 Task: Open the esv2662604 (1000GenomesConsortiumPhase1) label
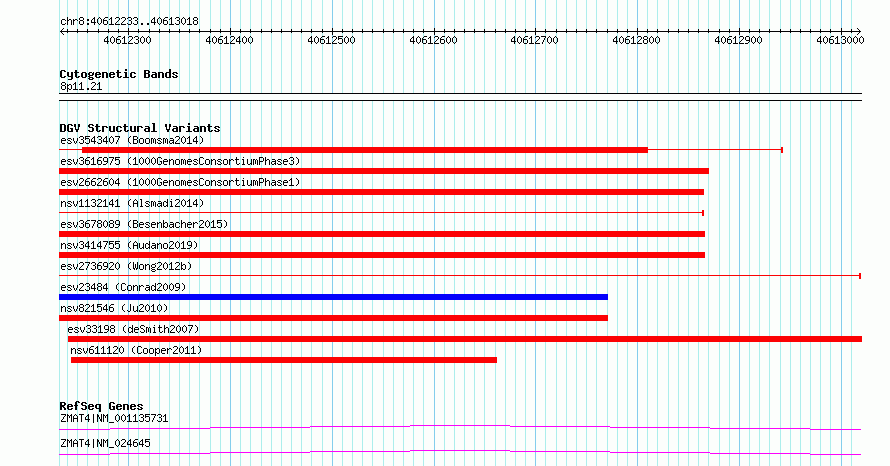tap(180, 182)
